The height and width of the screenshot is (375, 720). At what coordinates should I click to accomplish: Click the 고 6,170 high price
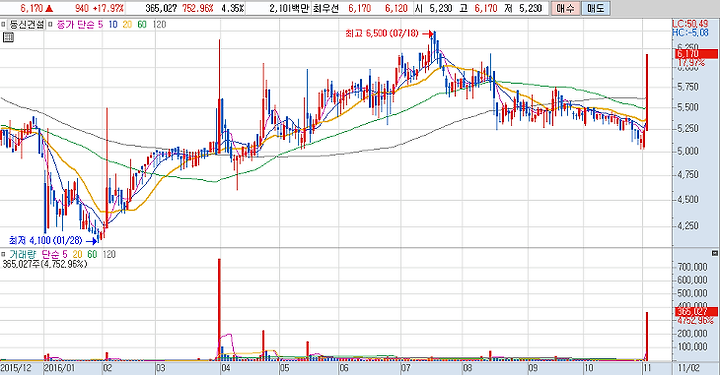pyautogui.click(x=478, y=8)
